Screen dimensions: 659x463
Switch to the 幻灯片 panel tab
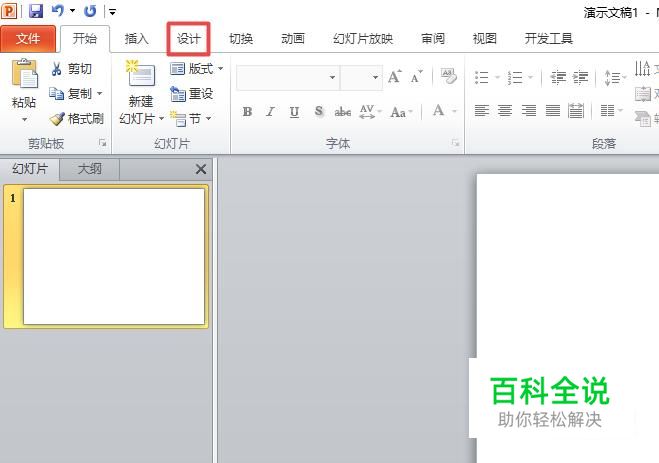pos(30,169)
